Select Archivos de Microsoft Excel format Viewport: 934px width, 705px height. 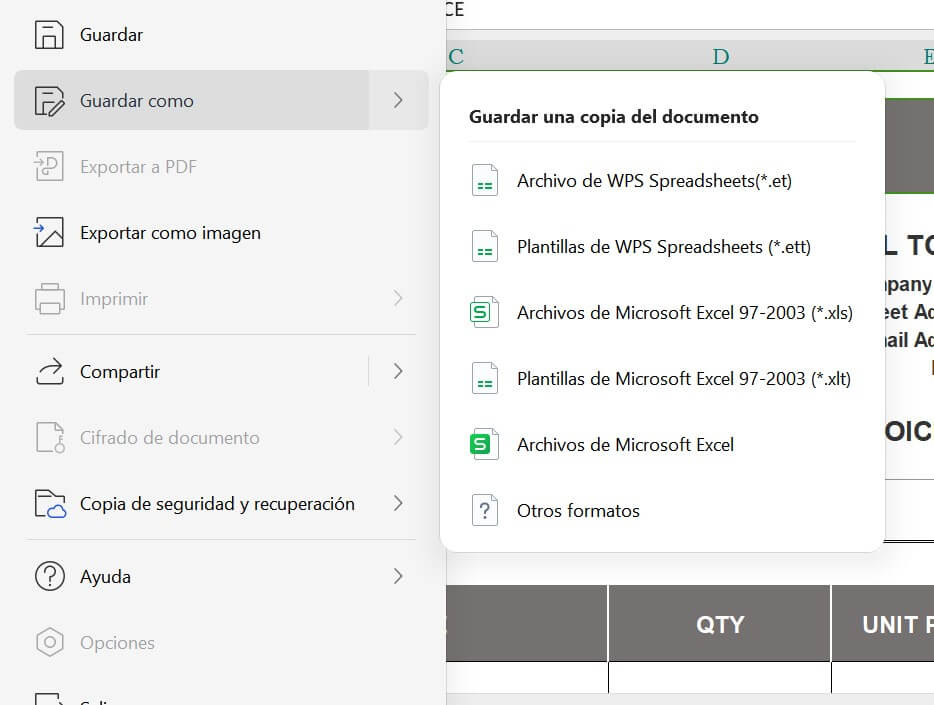(x=625, y=444)
